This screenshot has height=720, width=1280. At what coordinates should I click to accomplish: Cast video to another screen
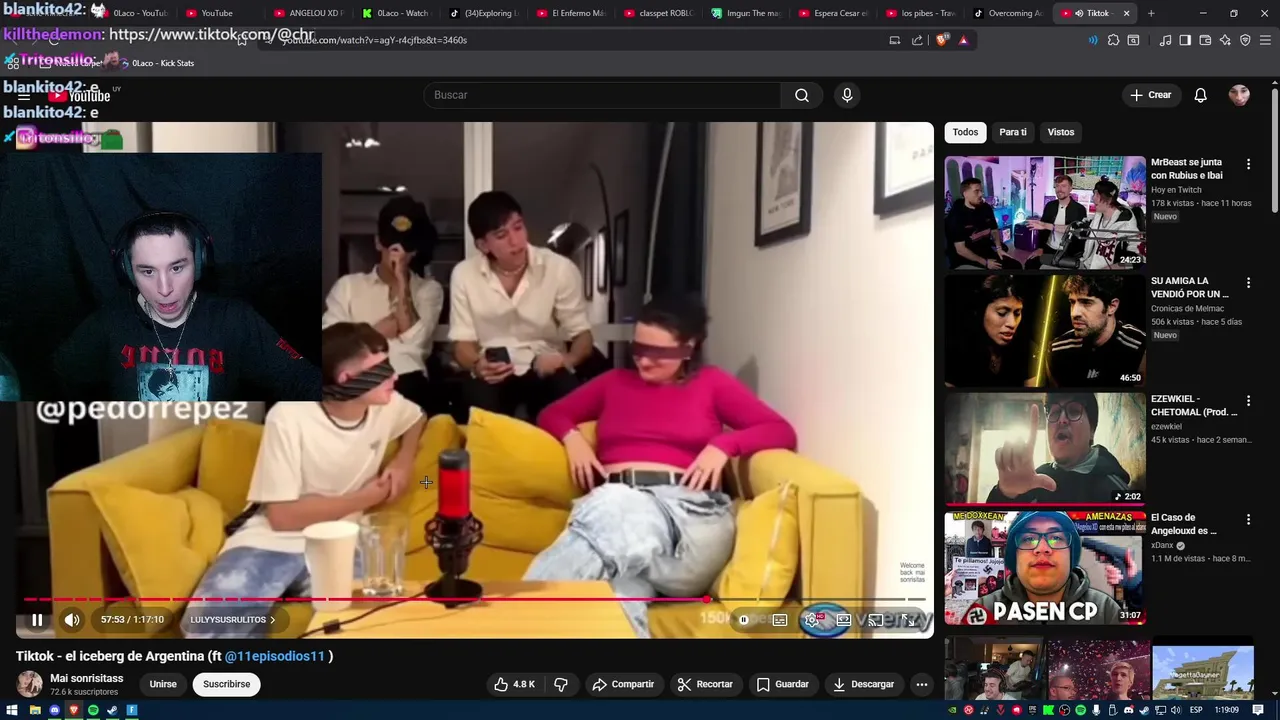876,620
